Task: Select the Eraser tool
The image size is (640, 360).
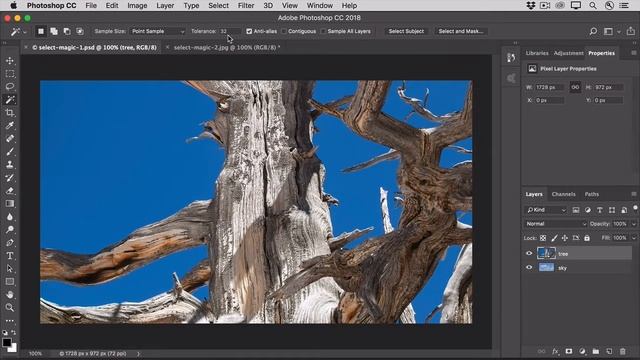Action: (x=10, y=191)
